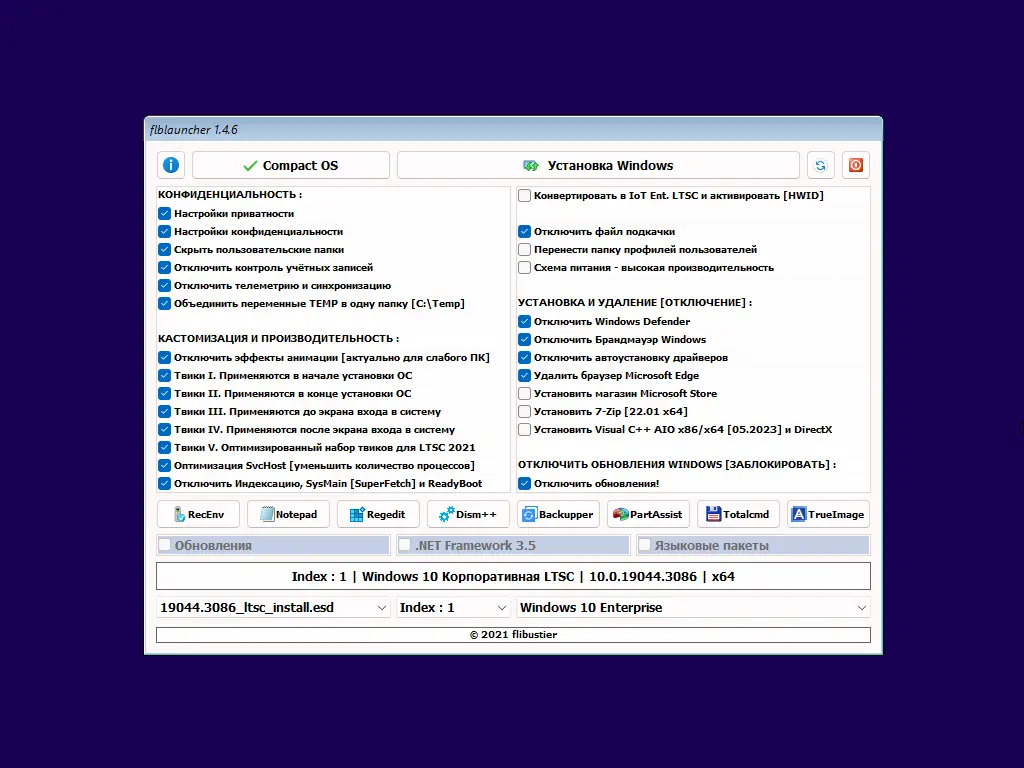Image resolution: width=1024 pixels, height=768 pixels.
Task: Check Схема питания - высокая производительность
Action: click(x=524, y=267)
